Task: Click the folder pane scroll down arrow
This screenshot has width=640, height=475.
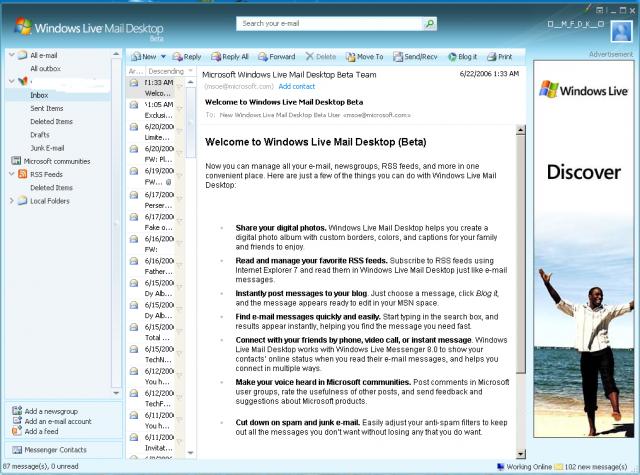Action: coord(116,393)
